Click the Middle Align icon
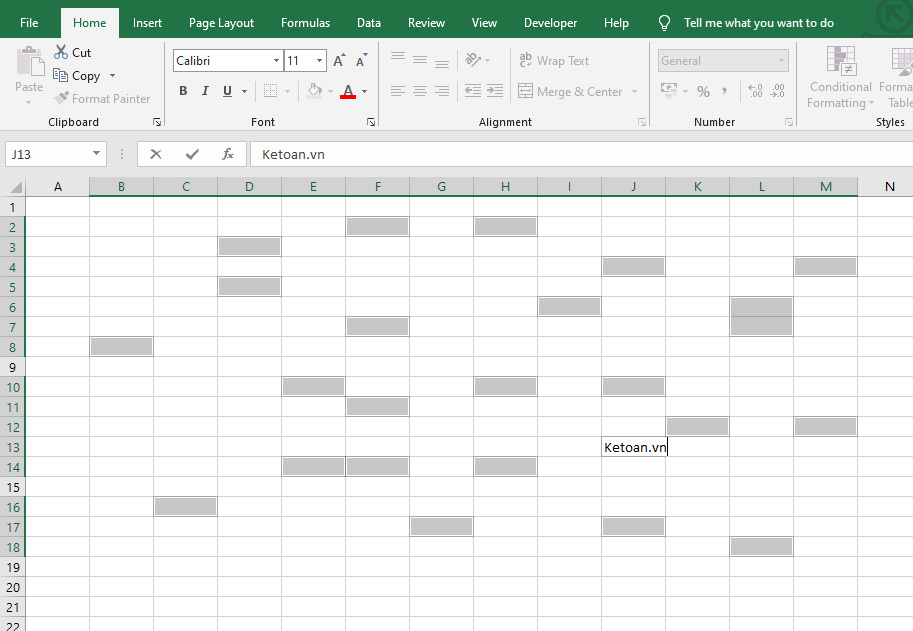The image size is (913, 631). pyautogui.click(x=420, y=59)
